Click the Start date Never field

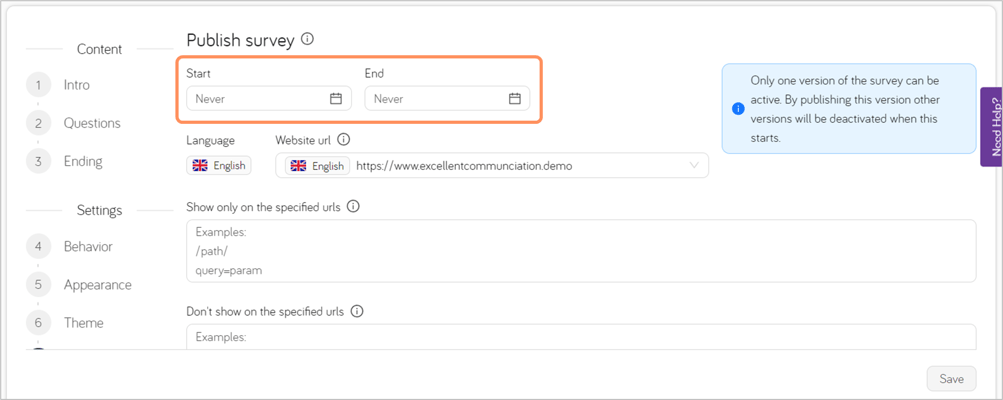[255, 98]
